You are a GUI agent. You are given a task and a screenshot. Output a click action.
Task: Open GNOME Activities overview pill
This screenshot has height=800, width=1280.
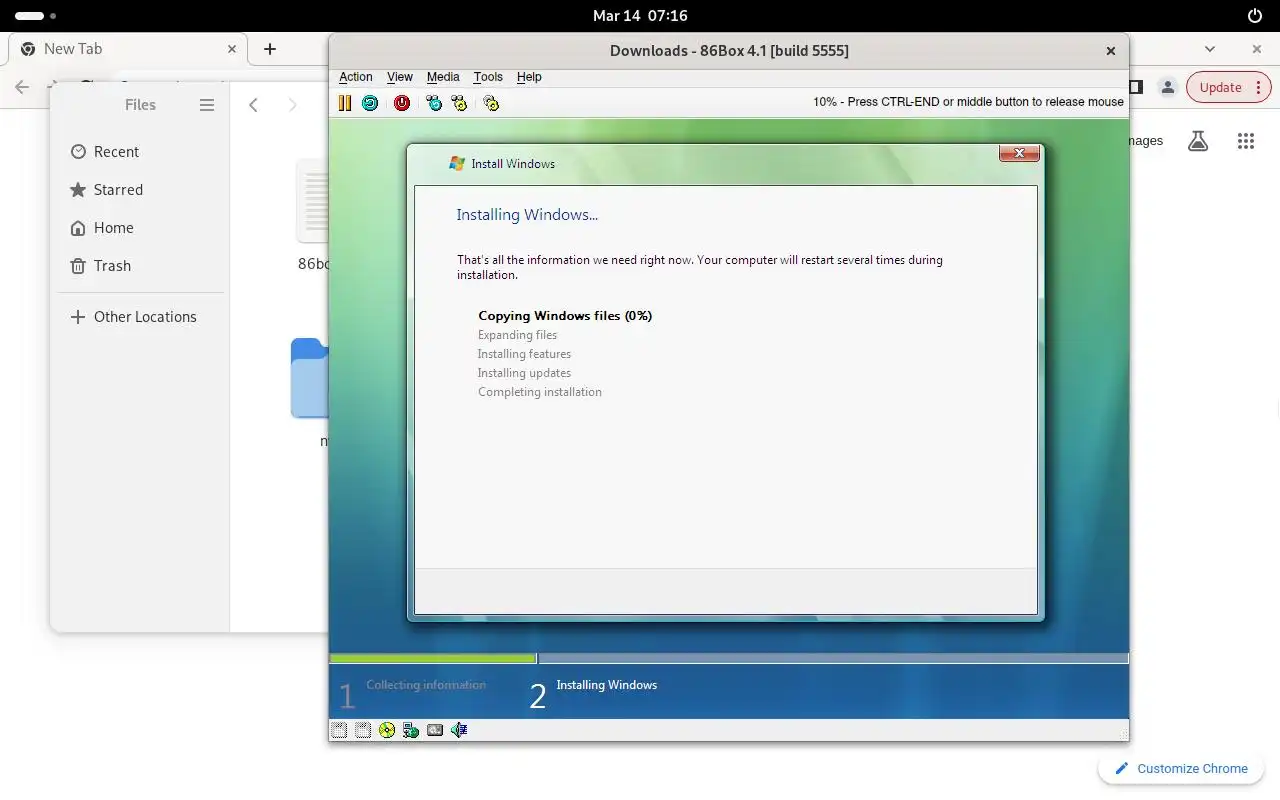click(35, 16)
